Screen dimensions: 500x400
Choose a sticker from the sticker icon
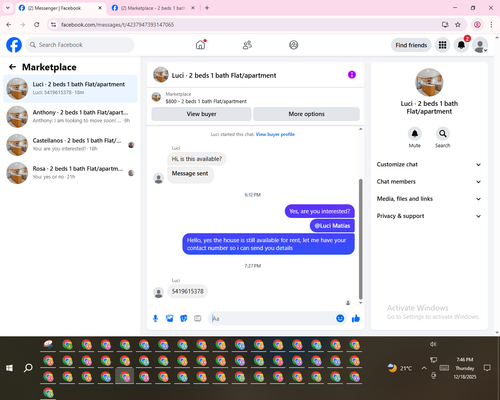pos(184,318)
